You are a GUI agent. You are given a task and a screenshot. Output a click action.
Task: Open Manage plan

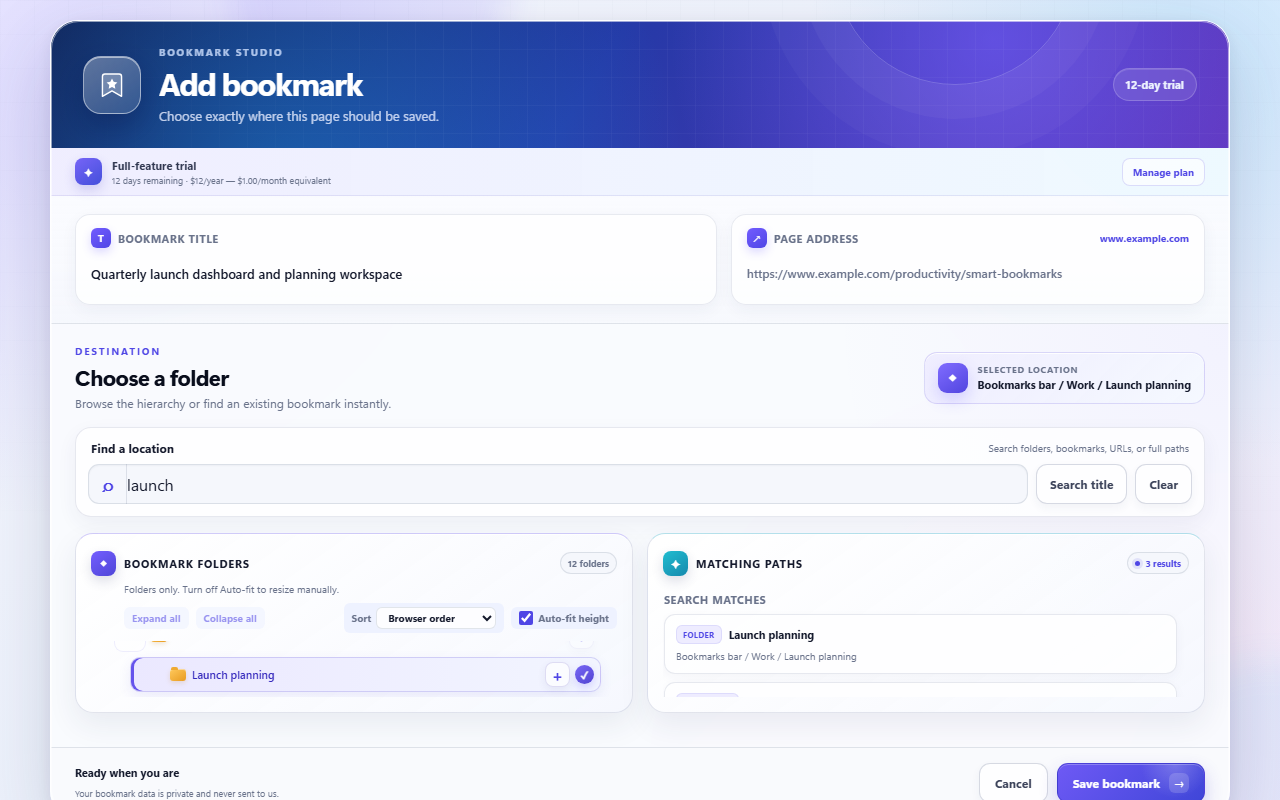point(1163,172)
